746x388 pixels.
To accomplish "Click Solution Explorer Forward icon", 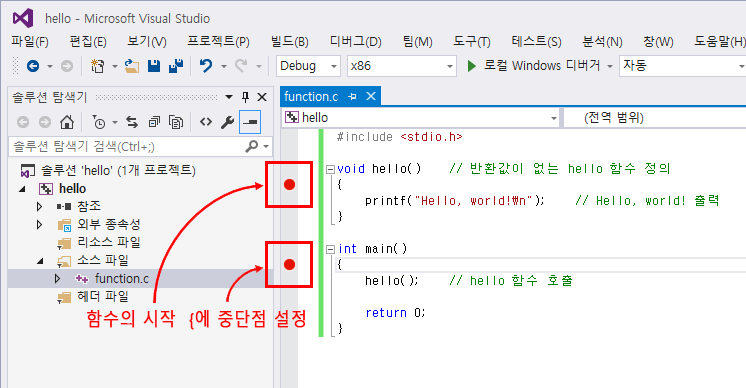I will (x=45, y=122).
